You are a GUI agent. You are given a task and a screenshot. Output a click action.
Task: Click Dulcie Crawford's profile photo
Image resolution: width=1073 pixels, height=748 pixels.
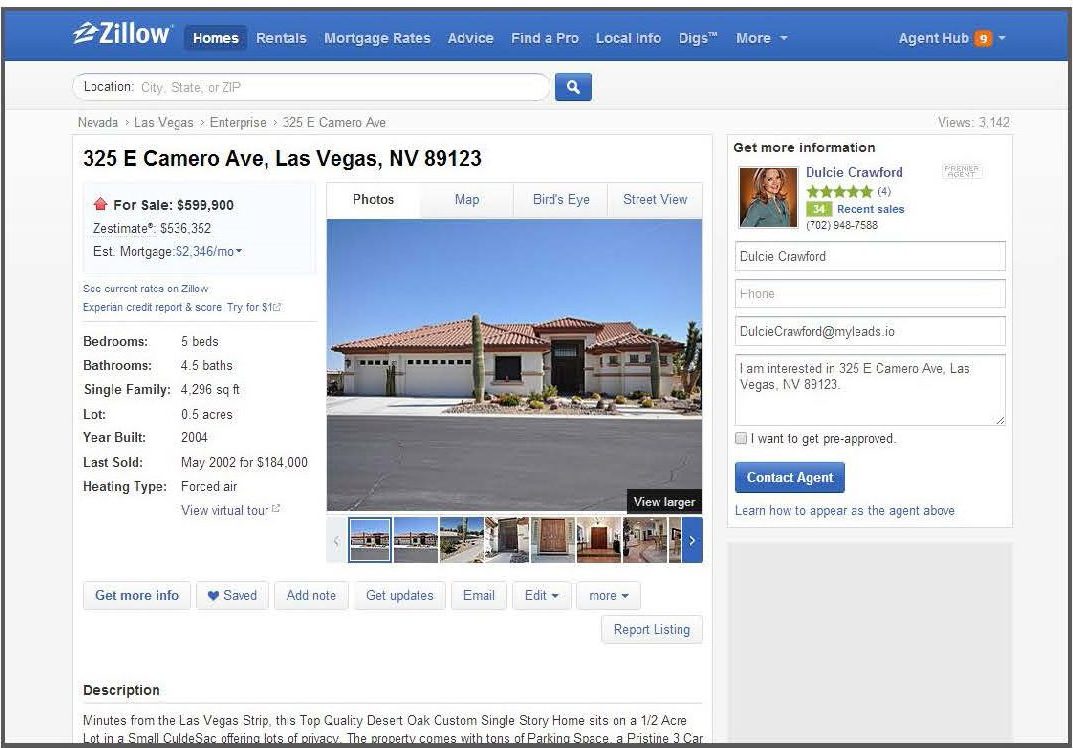pos(768,197)
